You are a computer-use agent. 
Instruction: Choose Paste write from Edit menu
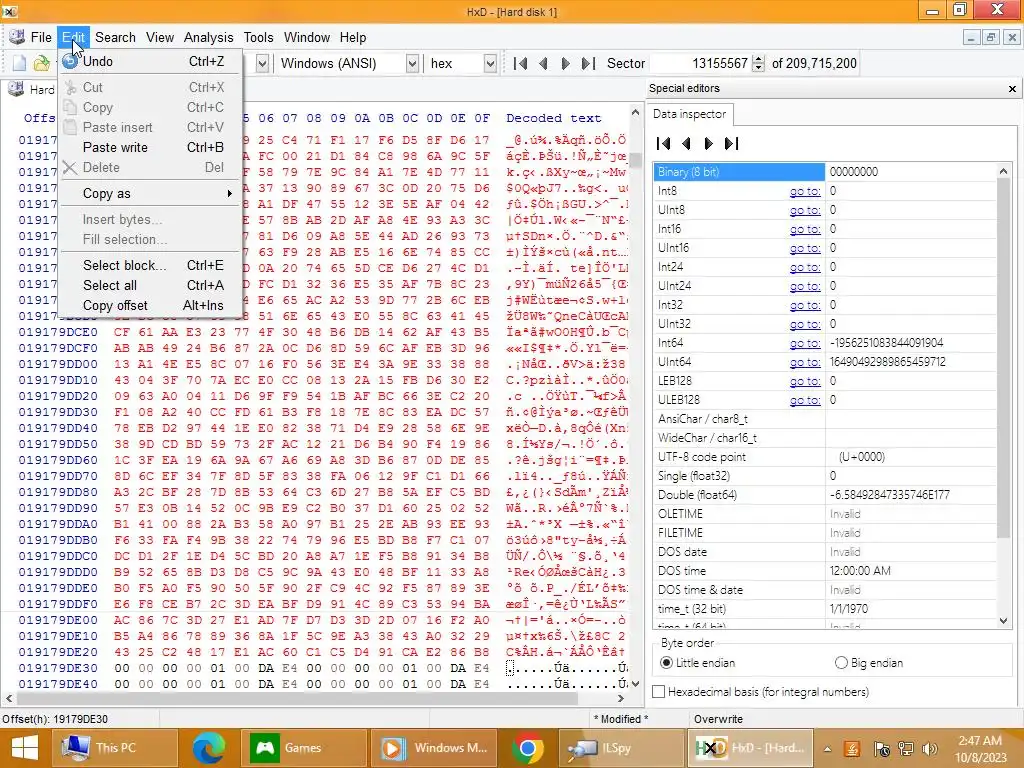pos(150,148)
